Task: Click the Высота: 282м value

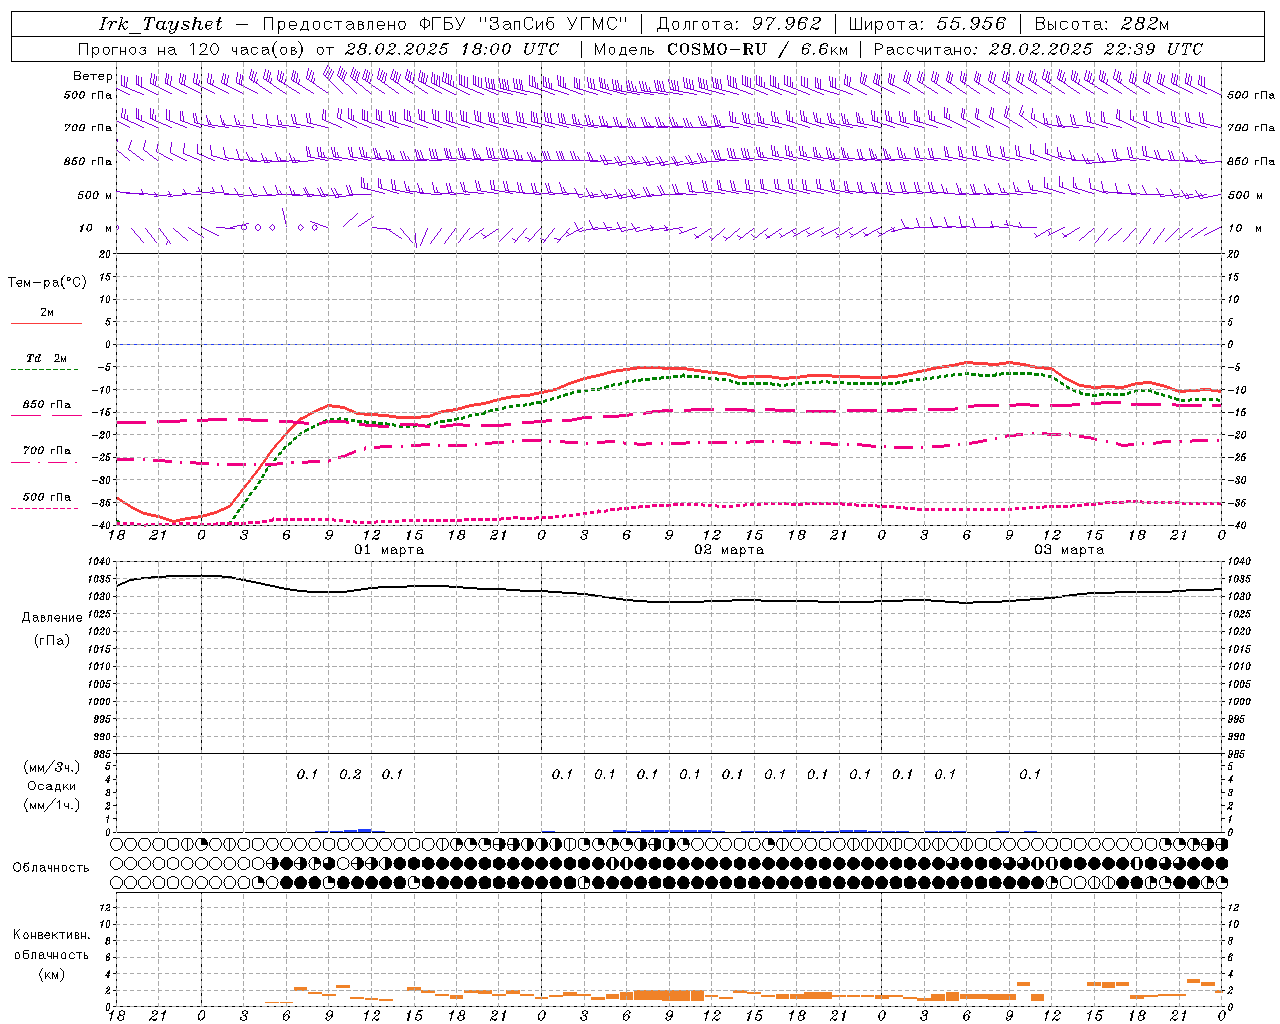Action: [1101, 24]
